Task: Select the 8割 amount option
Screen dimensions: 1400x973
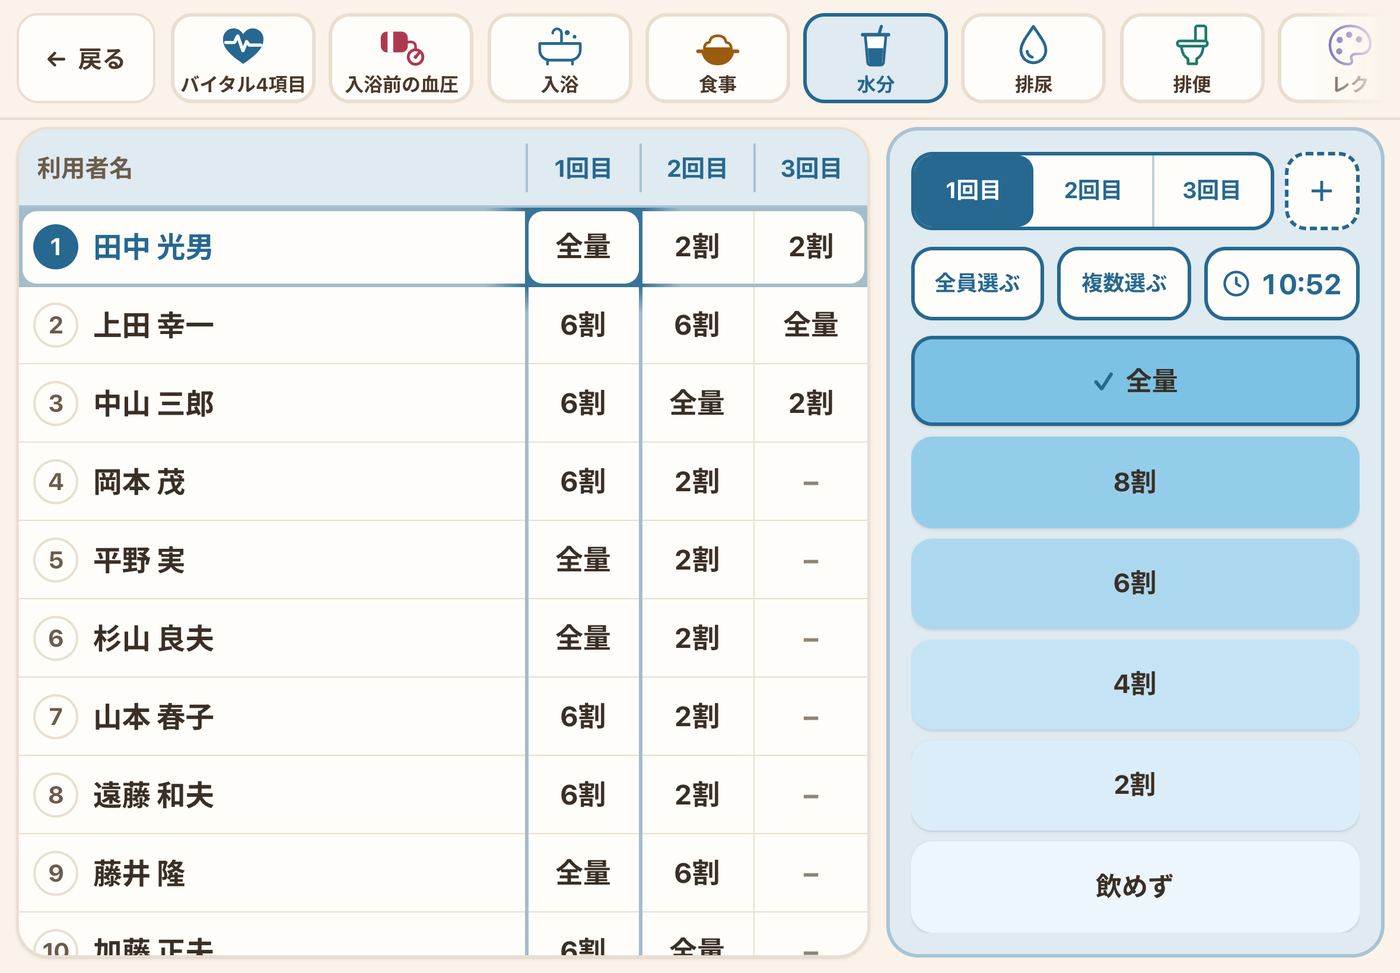Action: [x=1135, y=482]
